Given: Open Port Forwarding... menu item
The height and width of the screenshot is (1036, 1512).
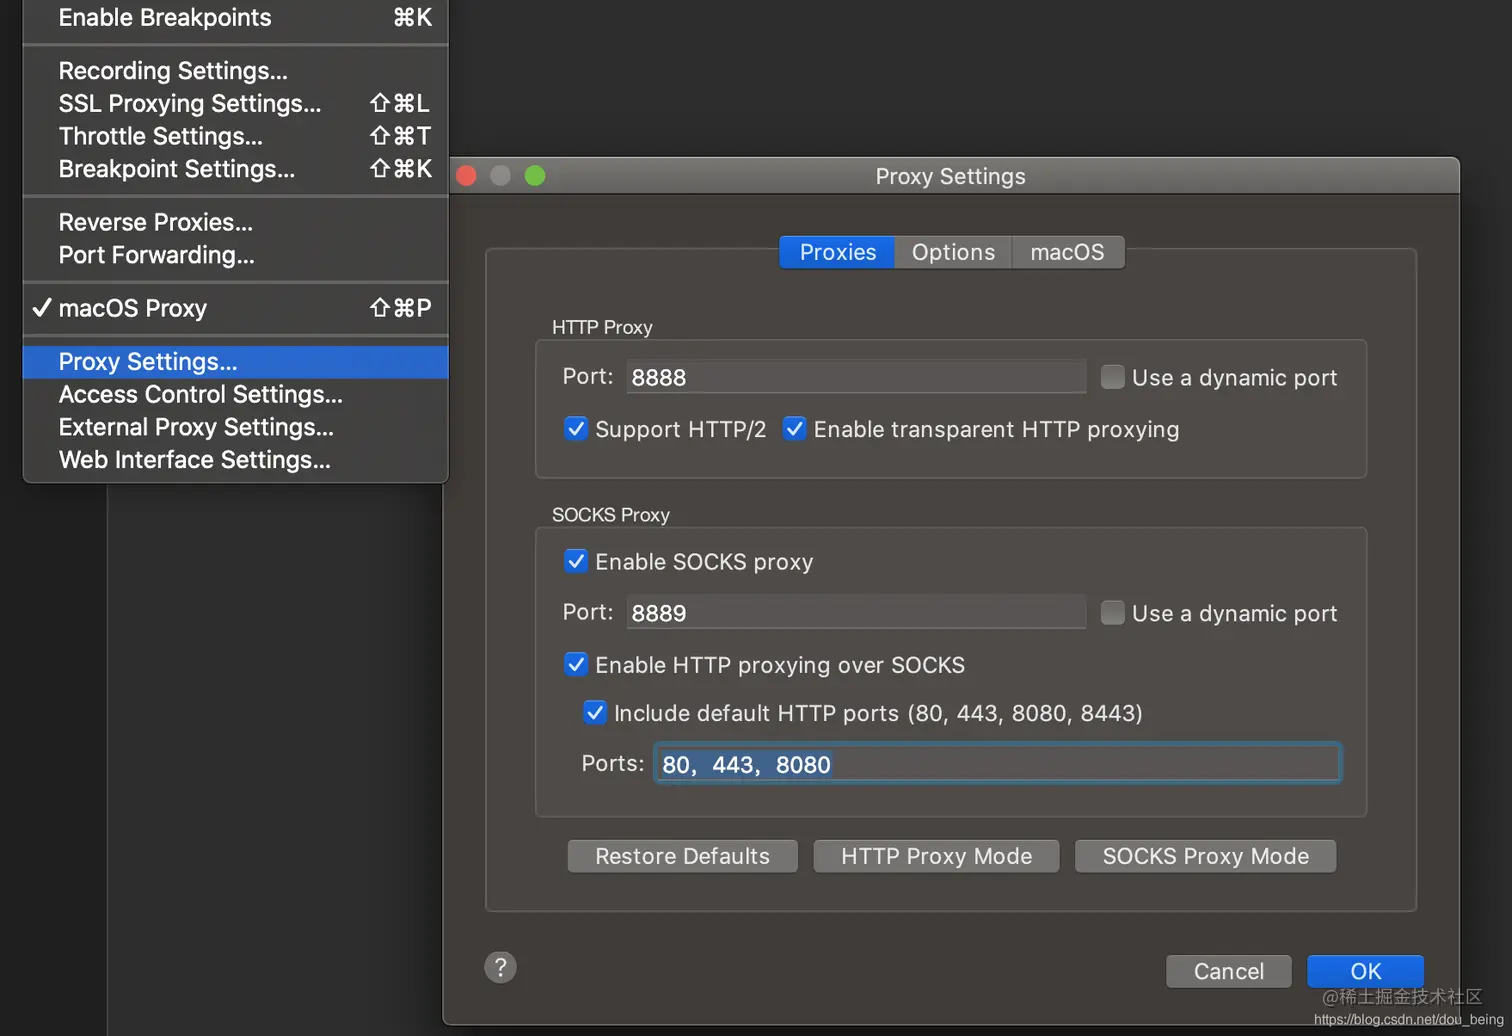Looking at the screenshot, I should coord(235,255).
